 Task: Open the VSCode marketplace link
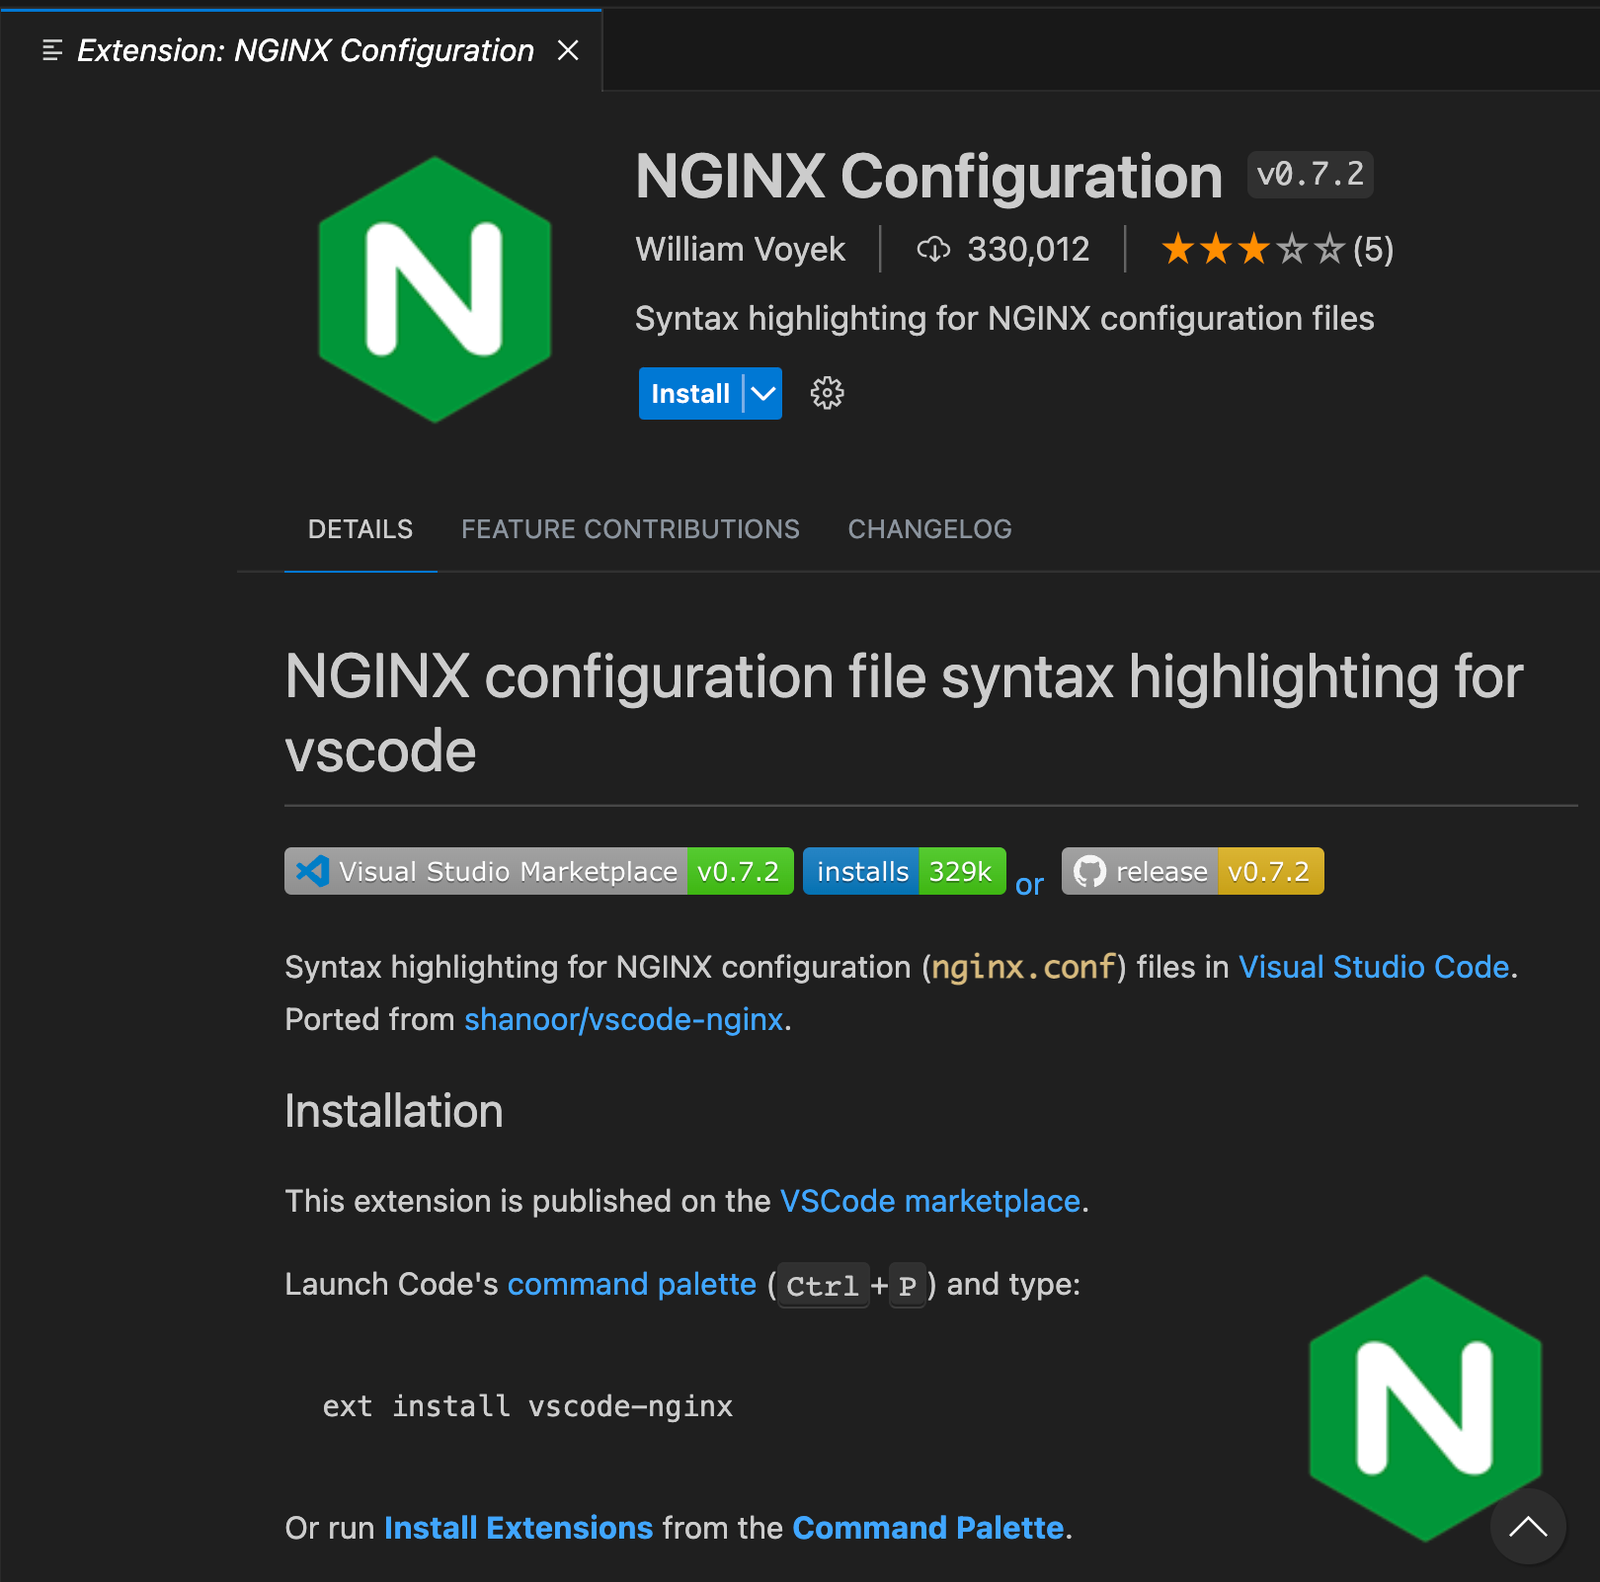pyautogui.click(x=930, y=1200)
